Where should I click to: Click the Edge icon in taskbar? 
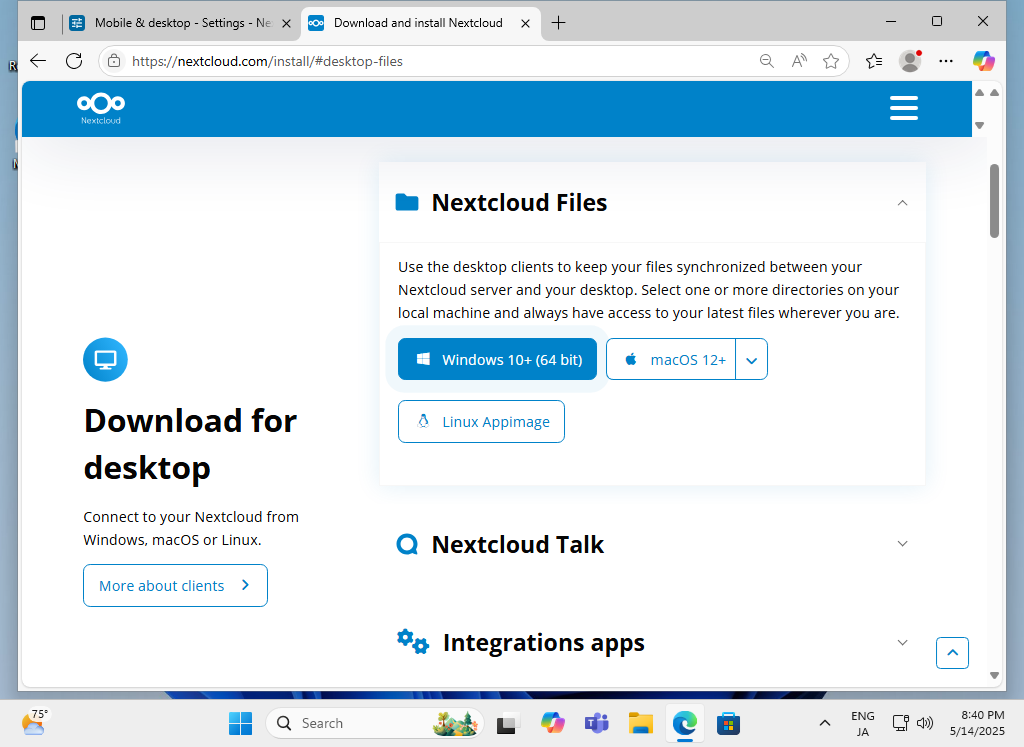(684, 723)
